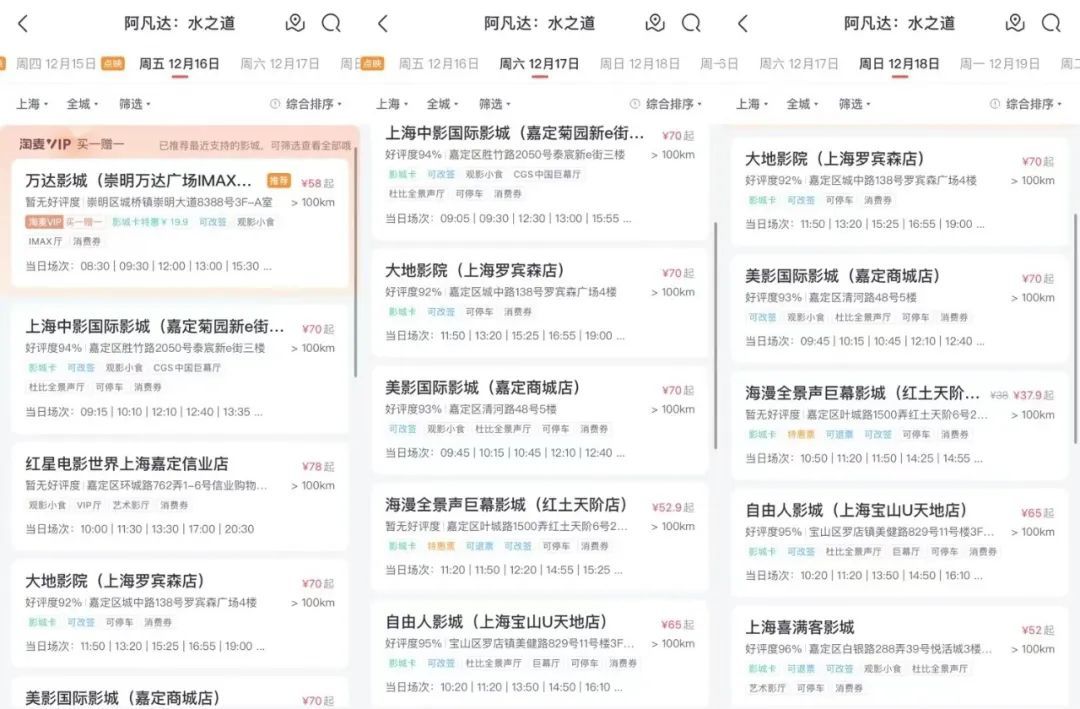The width and height of the screenshot is (1080, 709).
Task: Open 筛选 filter dropdown on 12月16日 screen
Action: pyautogui.click(x=134, y=104)
